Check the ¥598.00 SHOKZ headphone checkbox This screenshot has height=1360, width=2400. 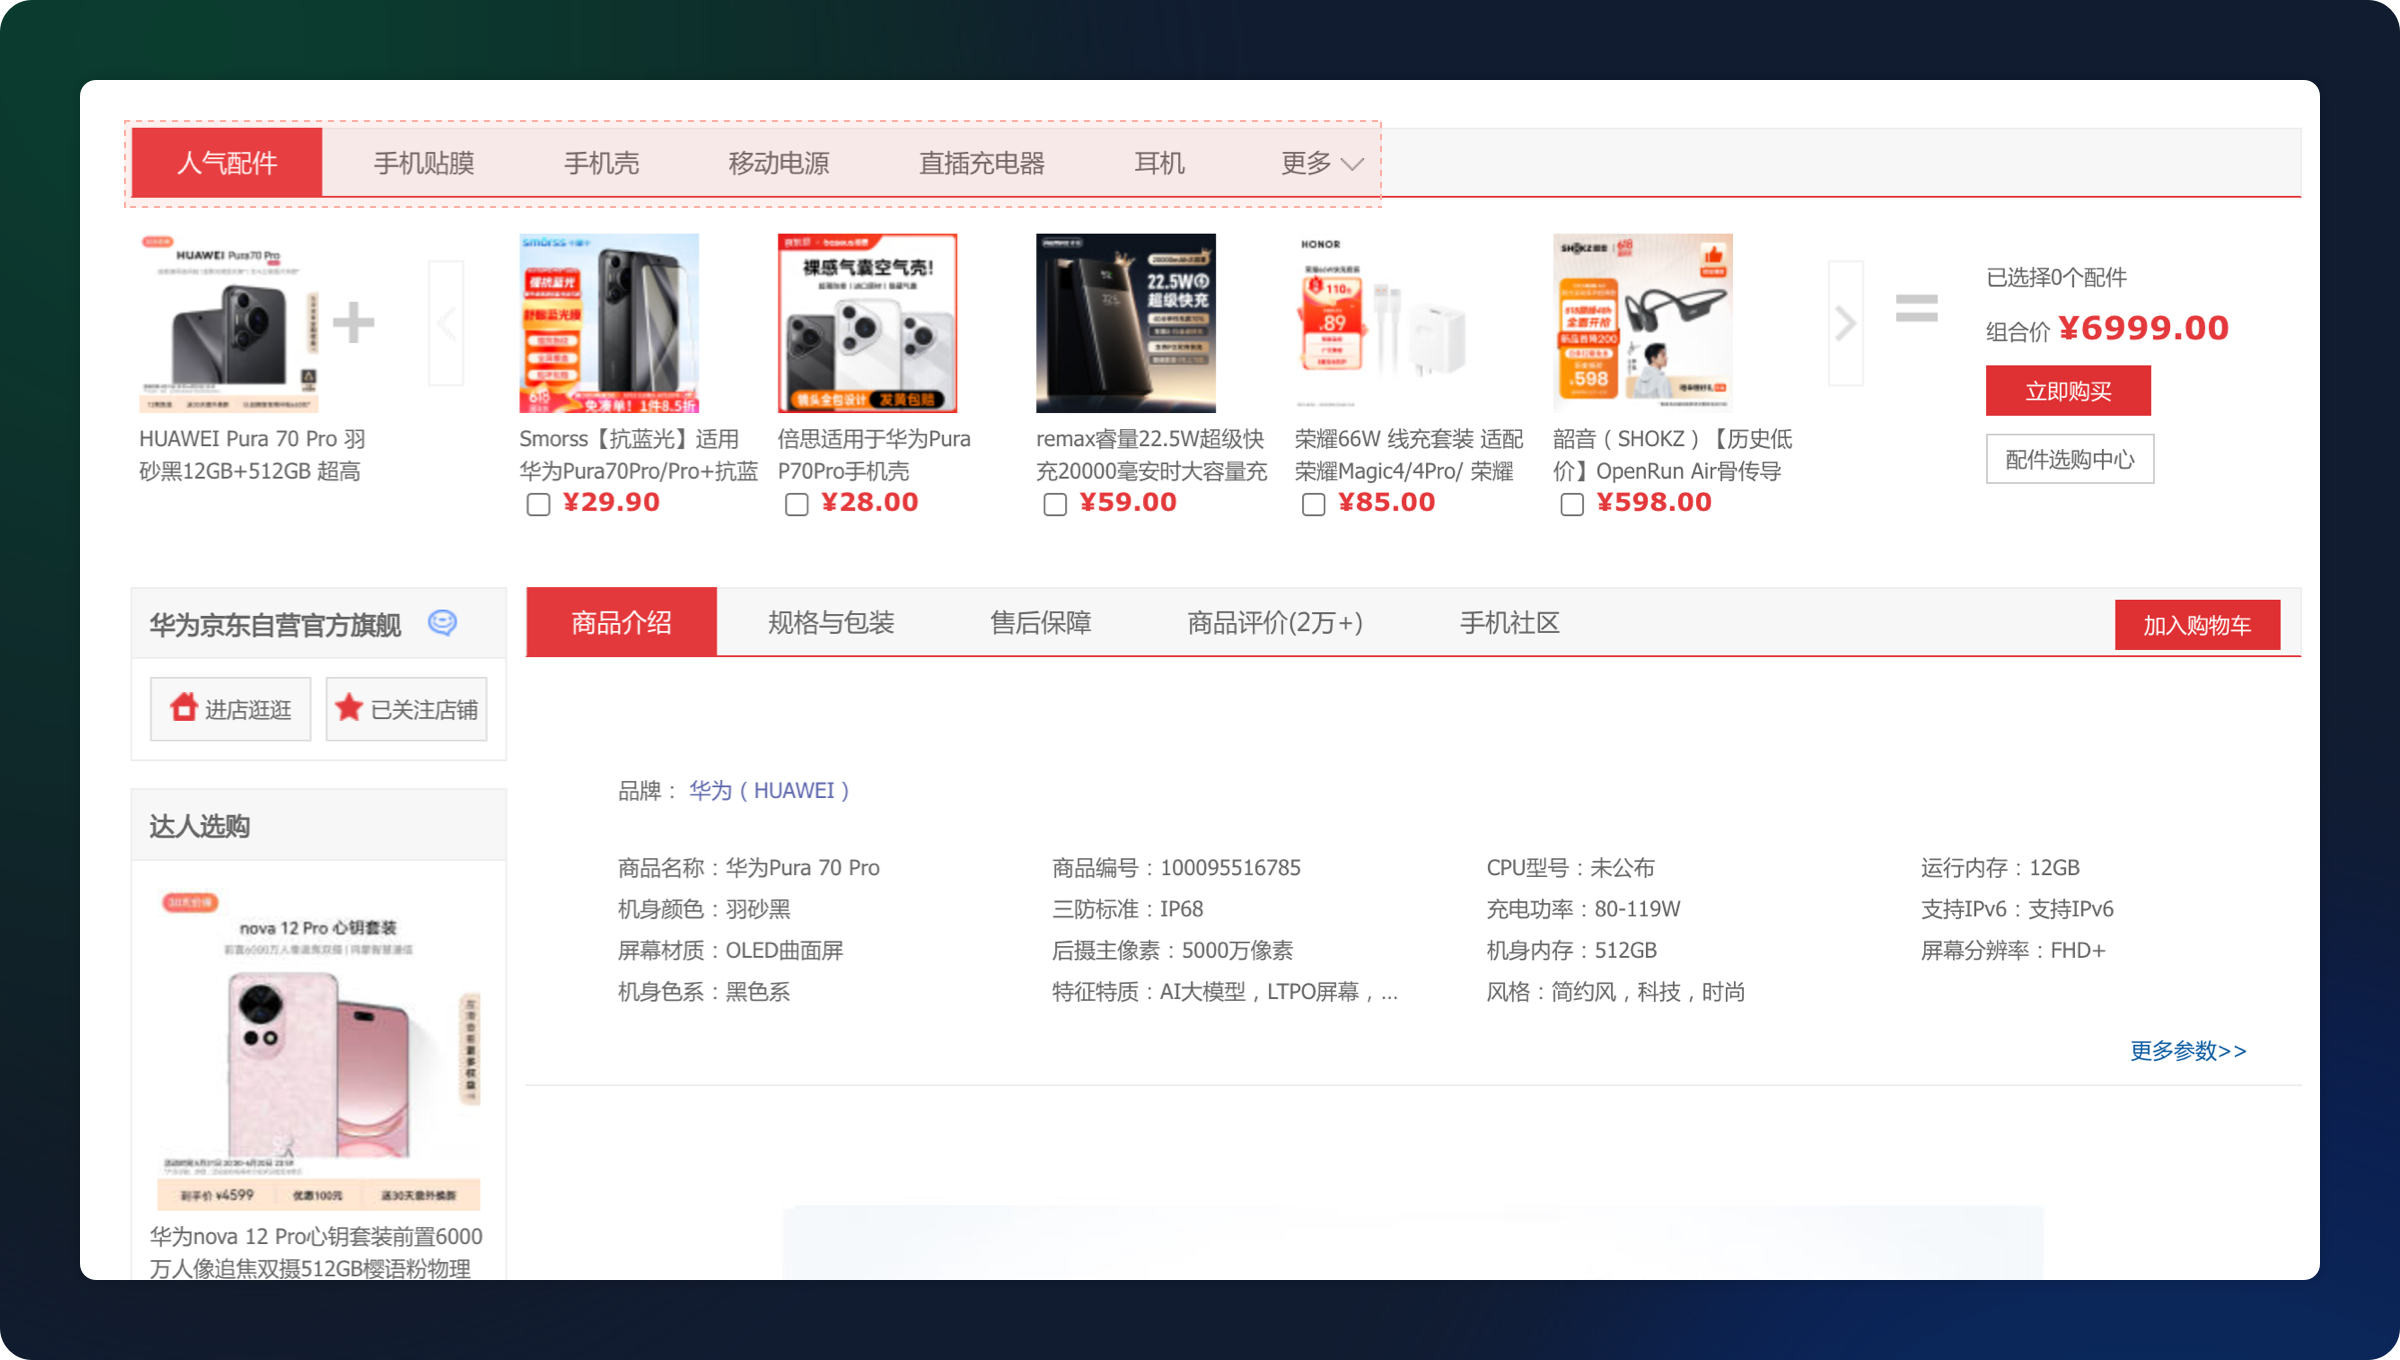(1571, 504)
